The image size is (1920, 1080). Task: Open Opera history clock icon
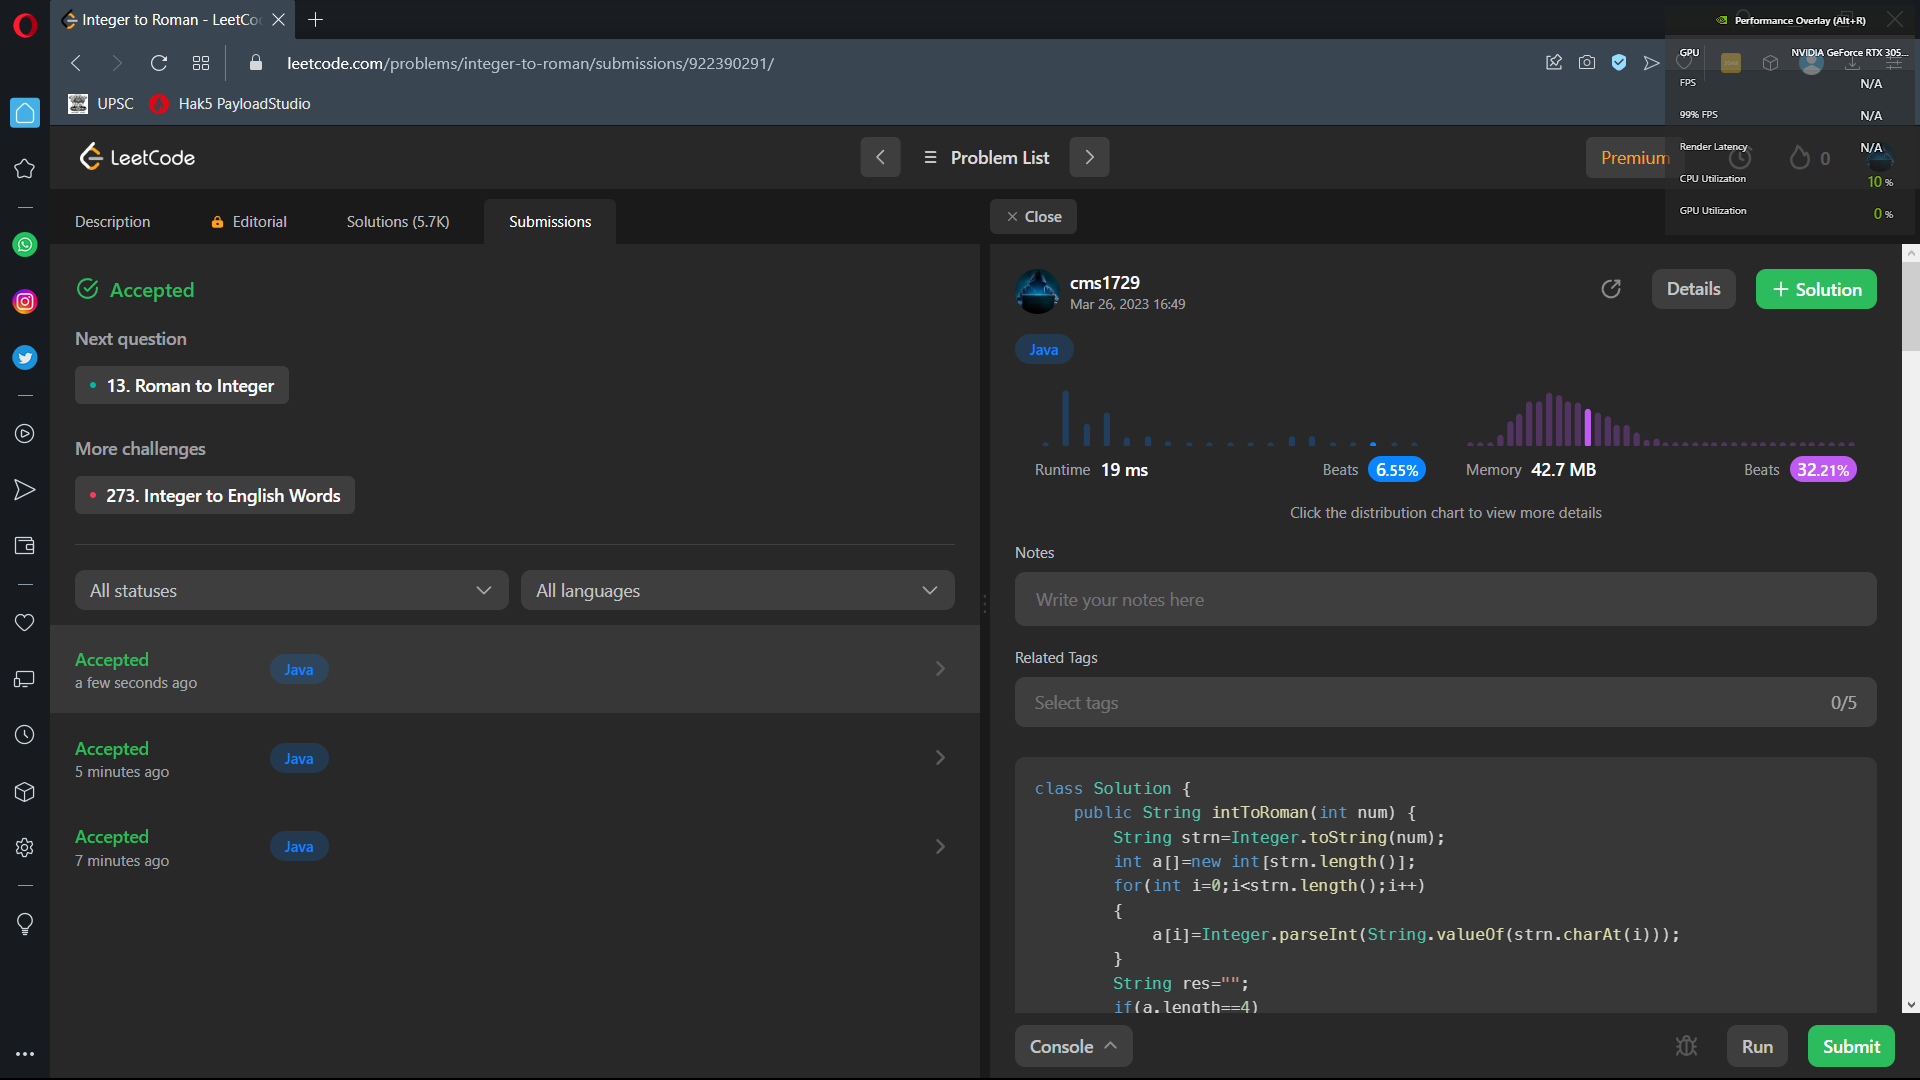(25, 735)
